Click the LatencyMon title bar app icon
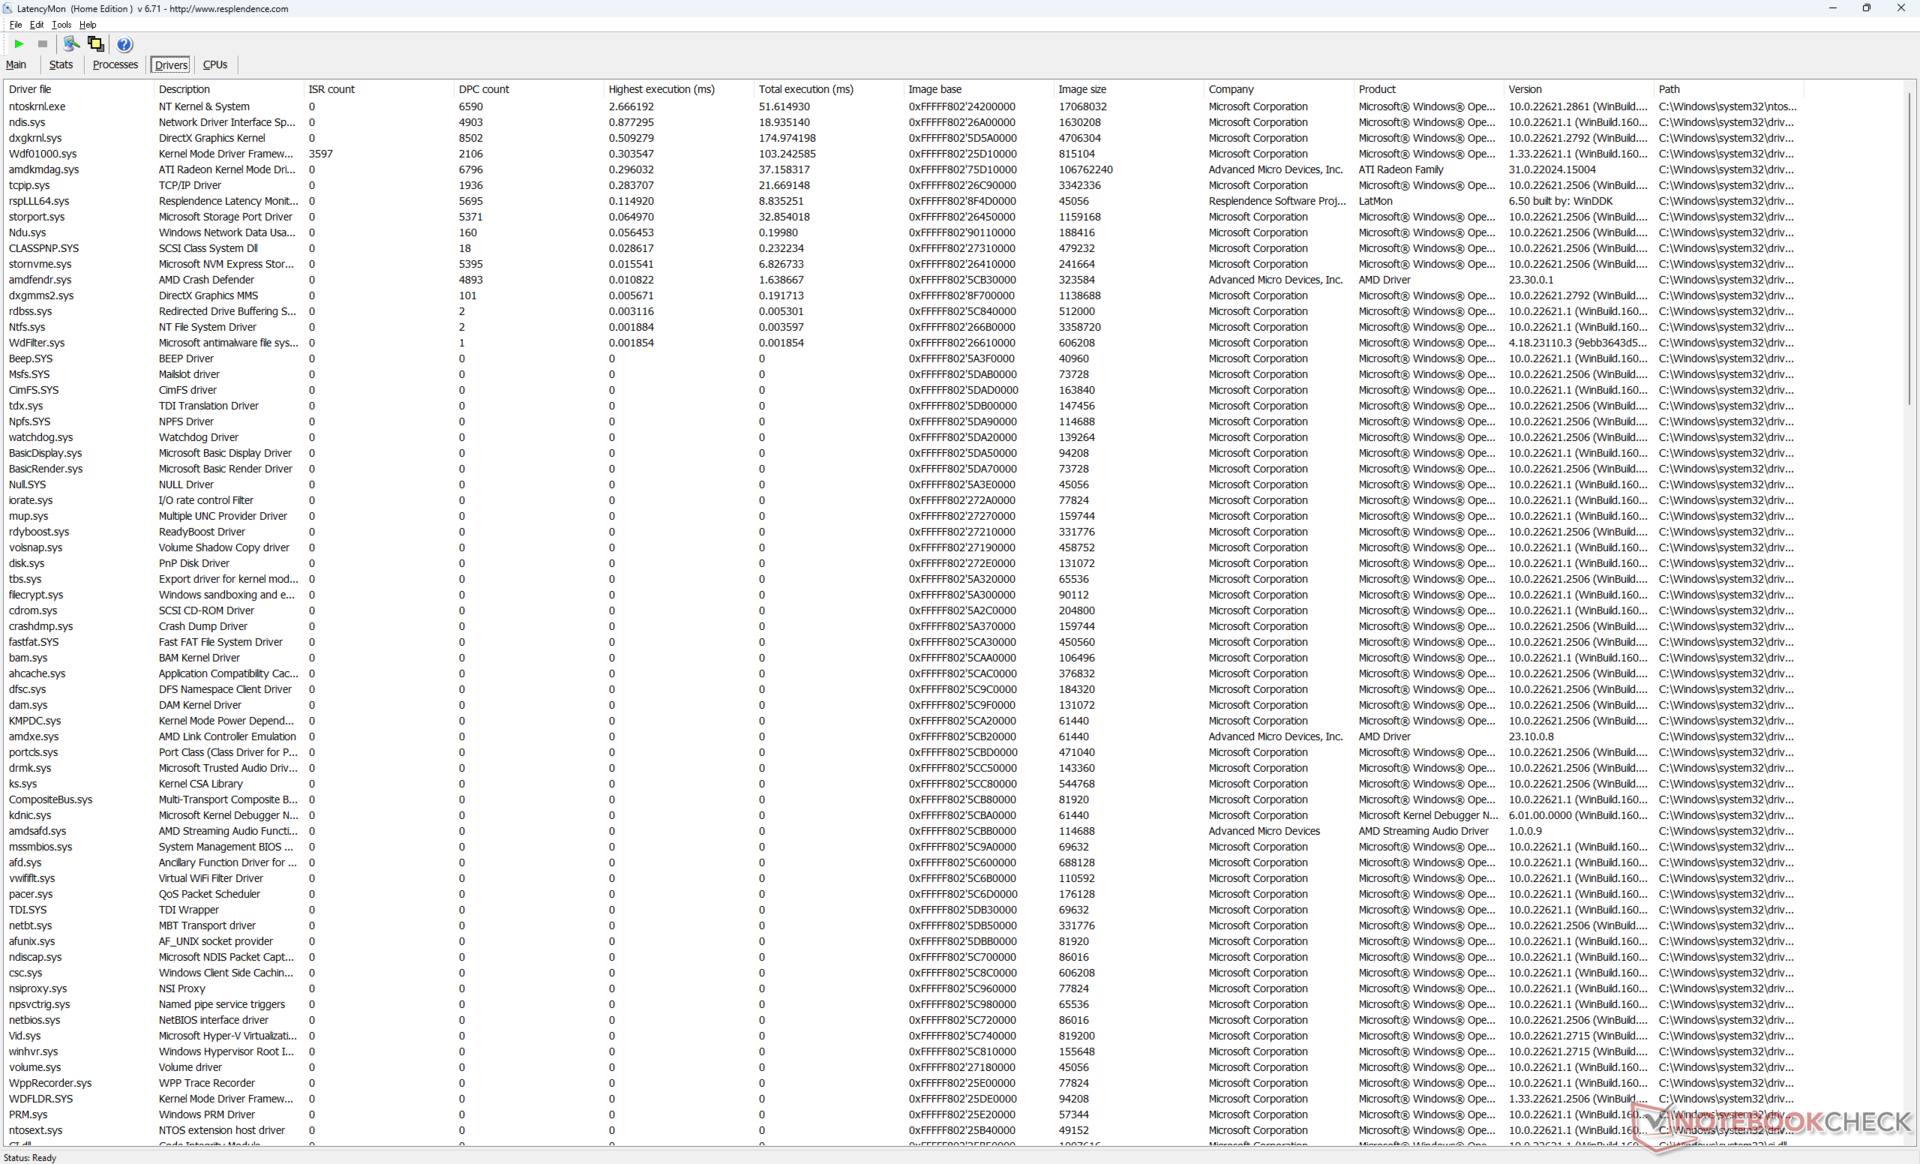Screen dimensions: 1920x1164 [x=8, y=8]
